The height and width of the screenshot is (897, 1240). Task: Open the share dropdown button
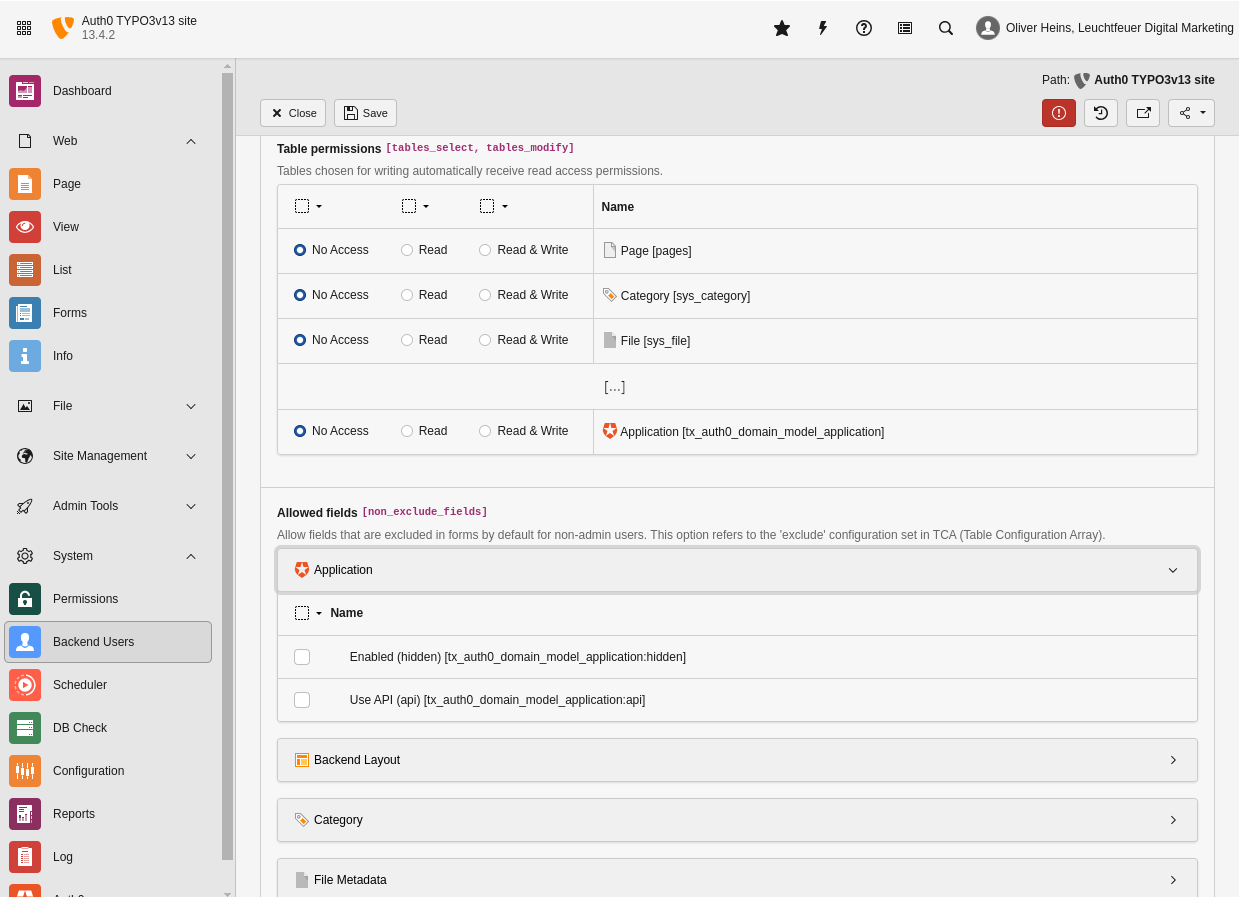tap(1191, 113)
